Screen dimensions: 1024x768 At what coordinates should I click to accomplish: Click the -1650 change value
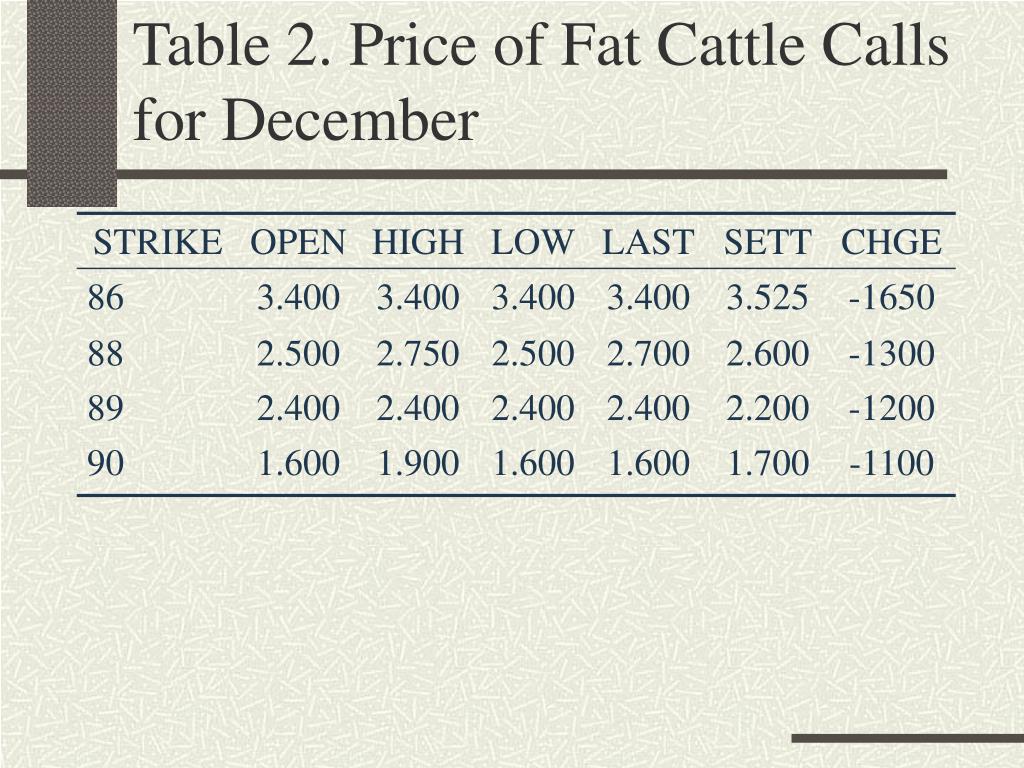(x=891, y=298)
